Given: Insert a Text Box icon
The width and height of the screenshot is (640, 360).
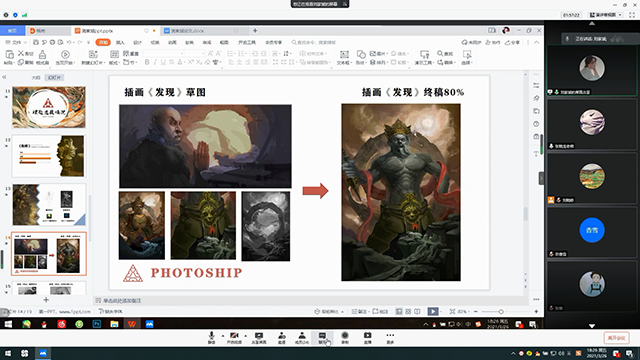Looking at the screenshot, I should (x=344, y=54).
